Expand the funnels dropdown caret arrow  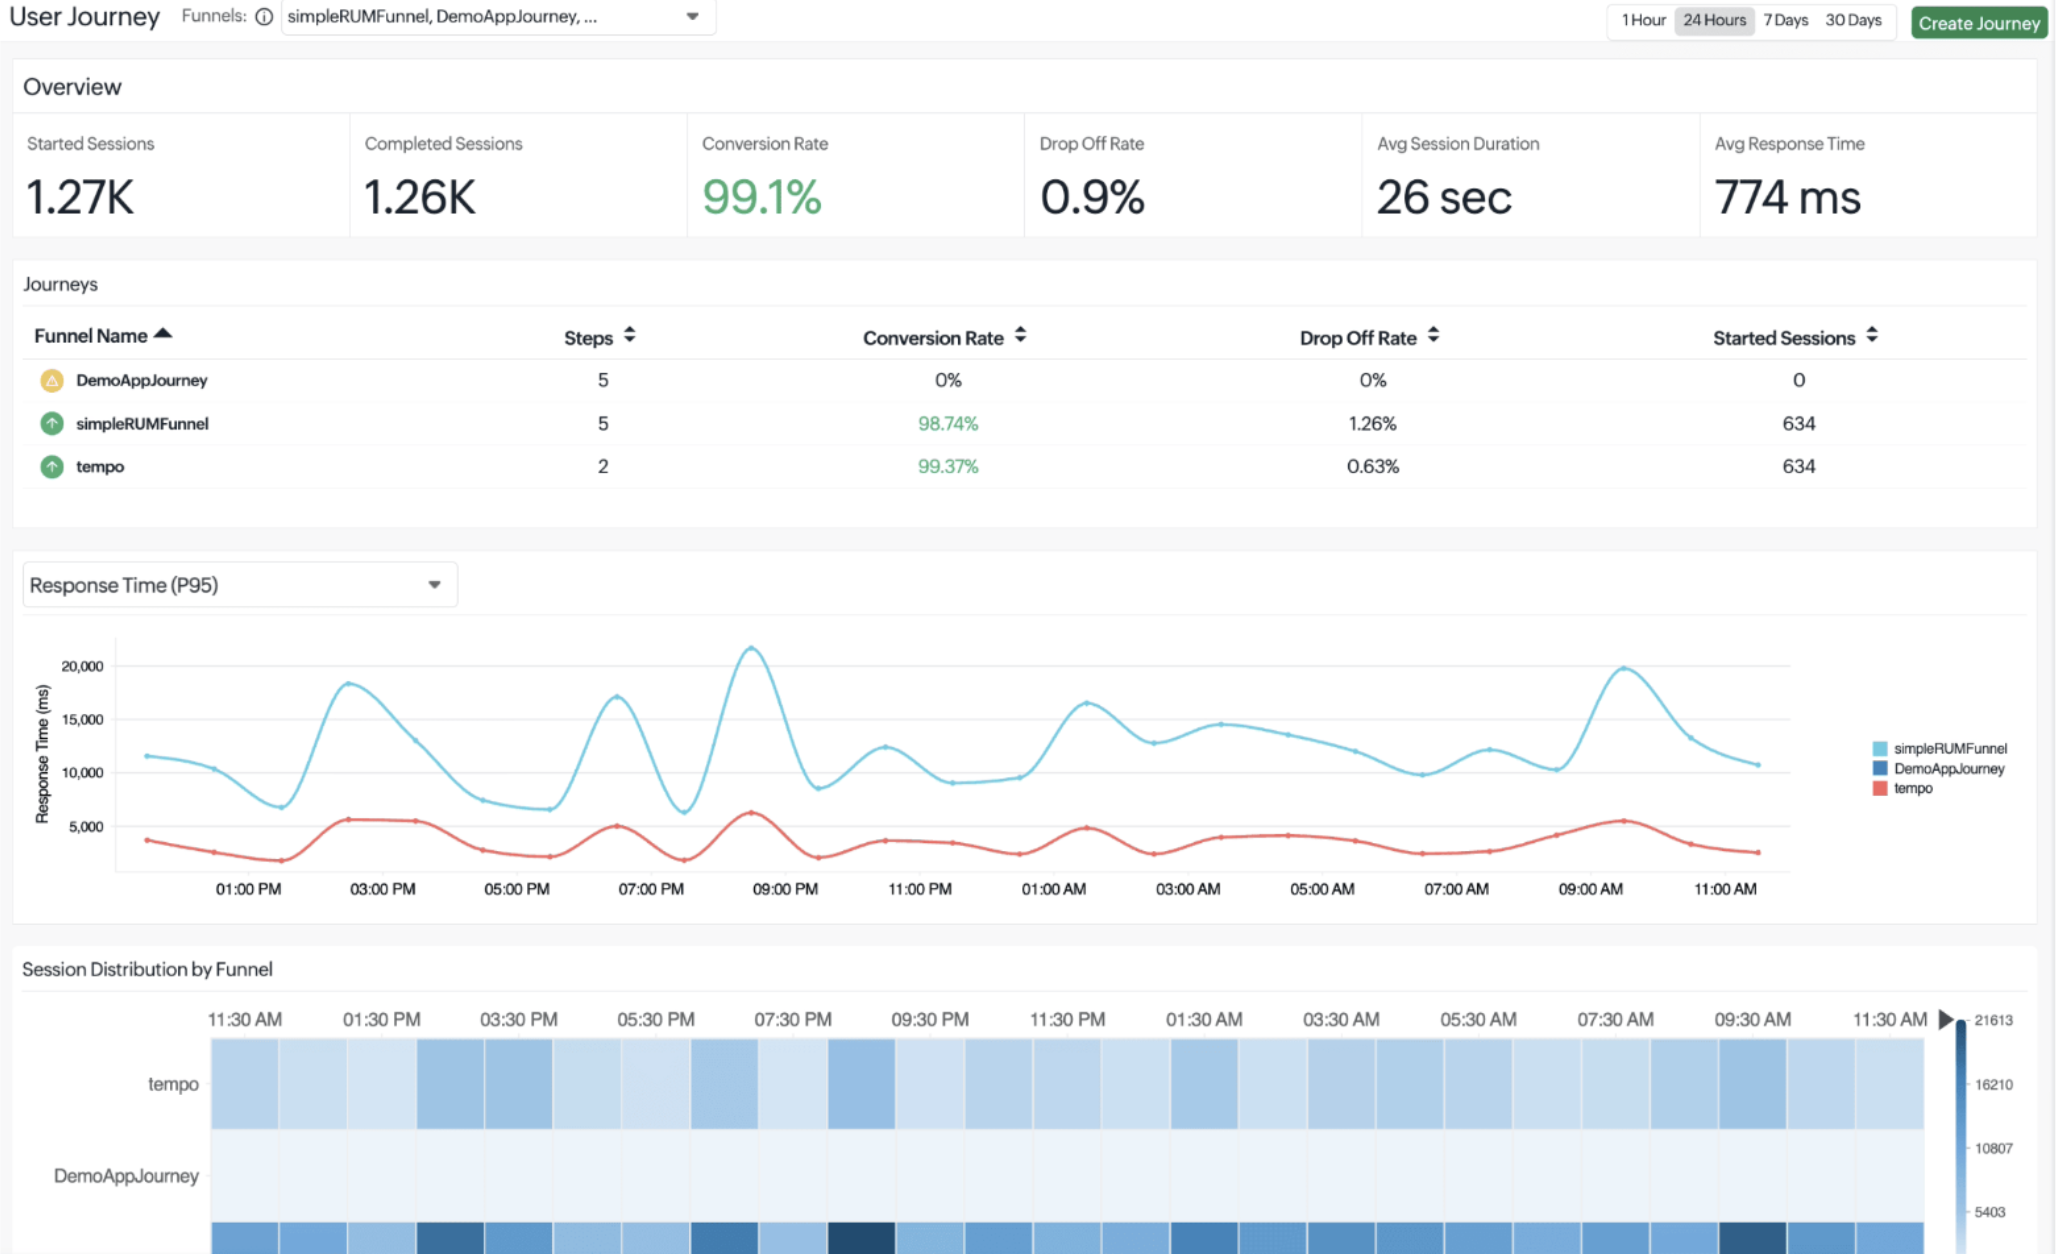click(692, 16)
